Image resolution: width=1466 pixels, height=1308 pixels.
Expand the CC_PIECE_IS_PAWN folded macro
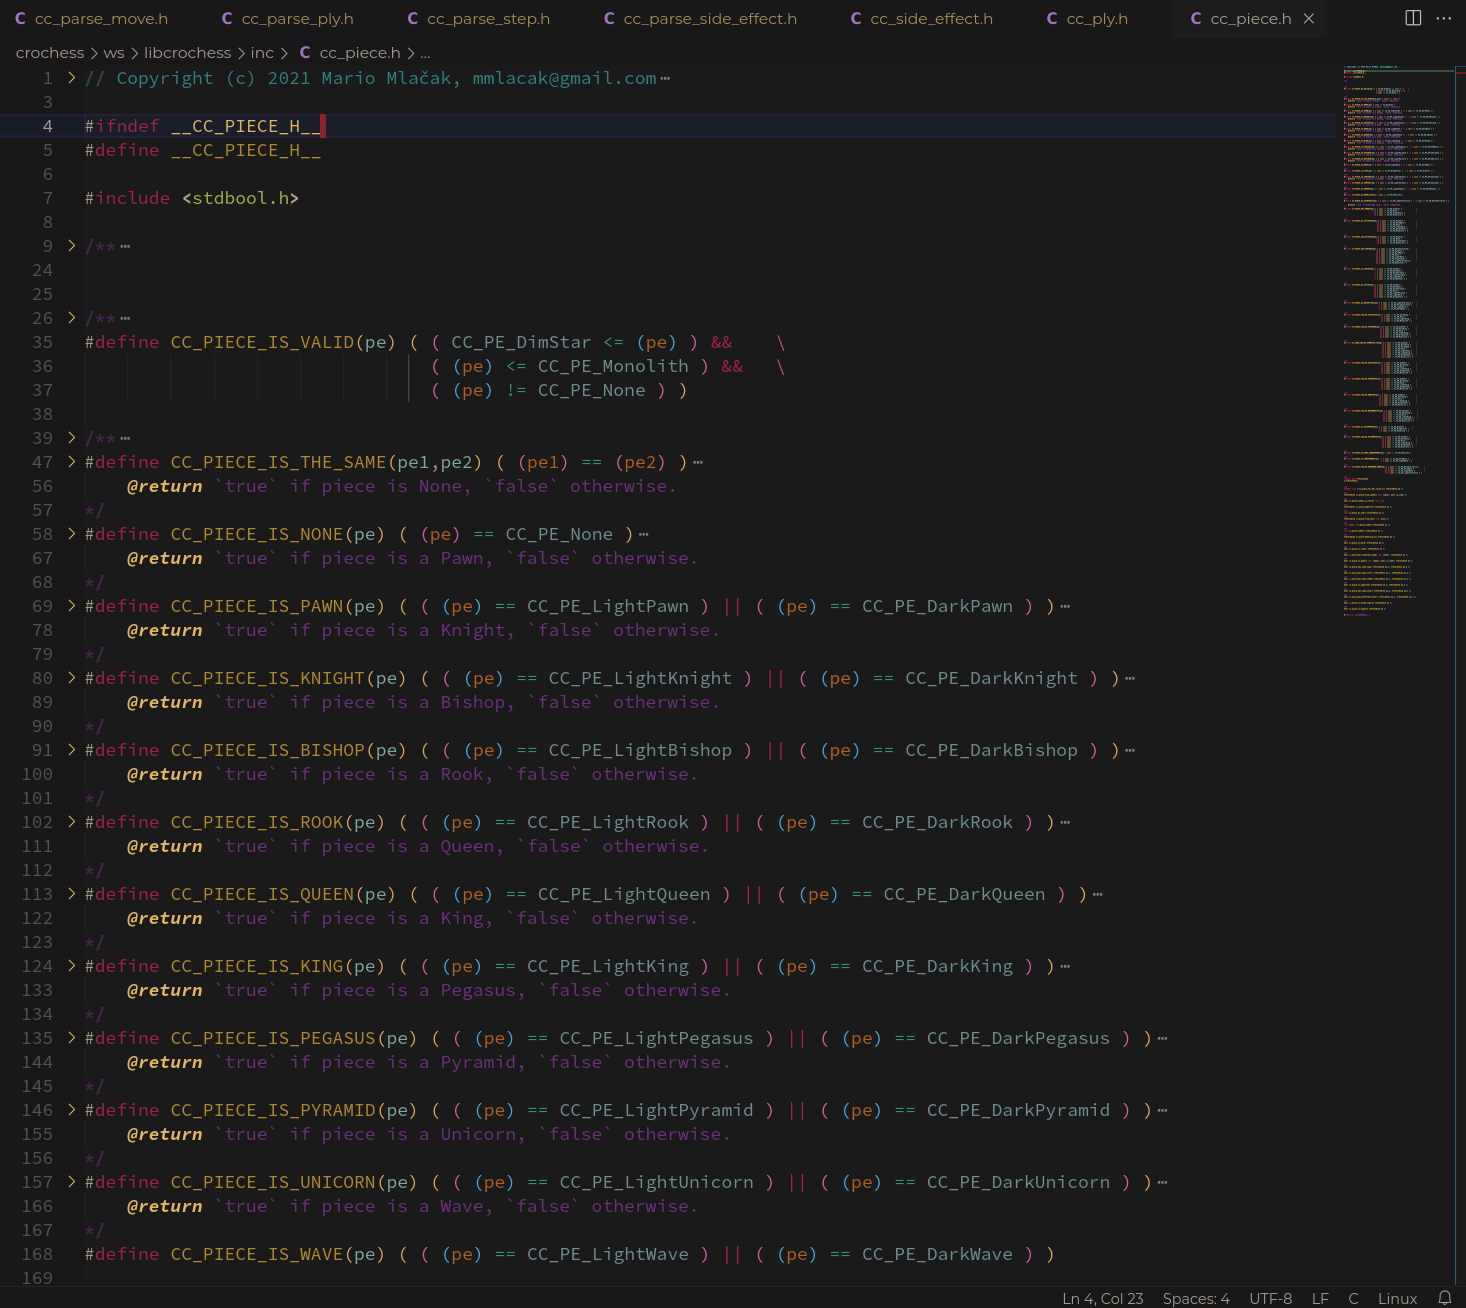tap(70, 606)
